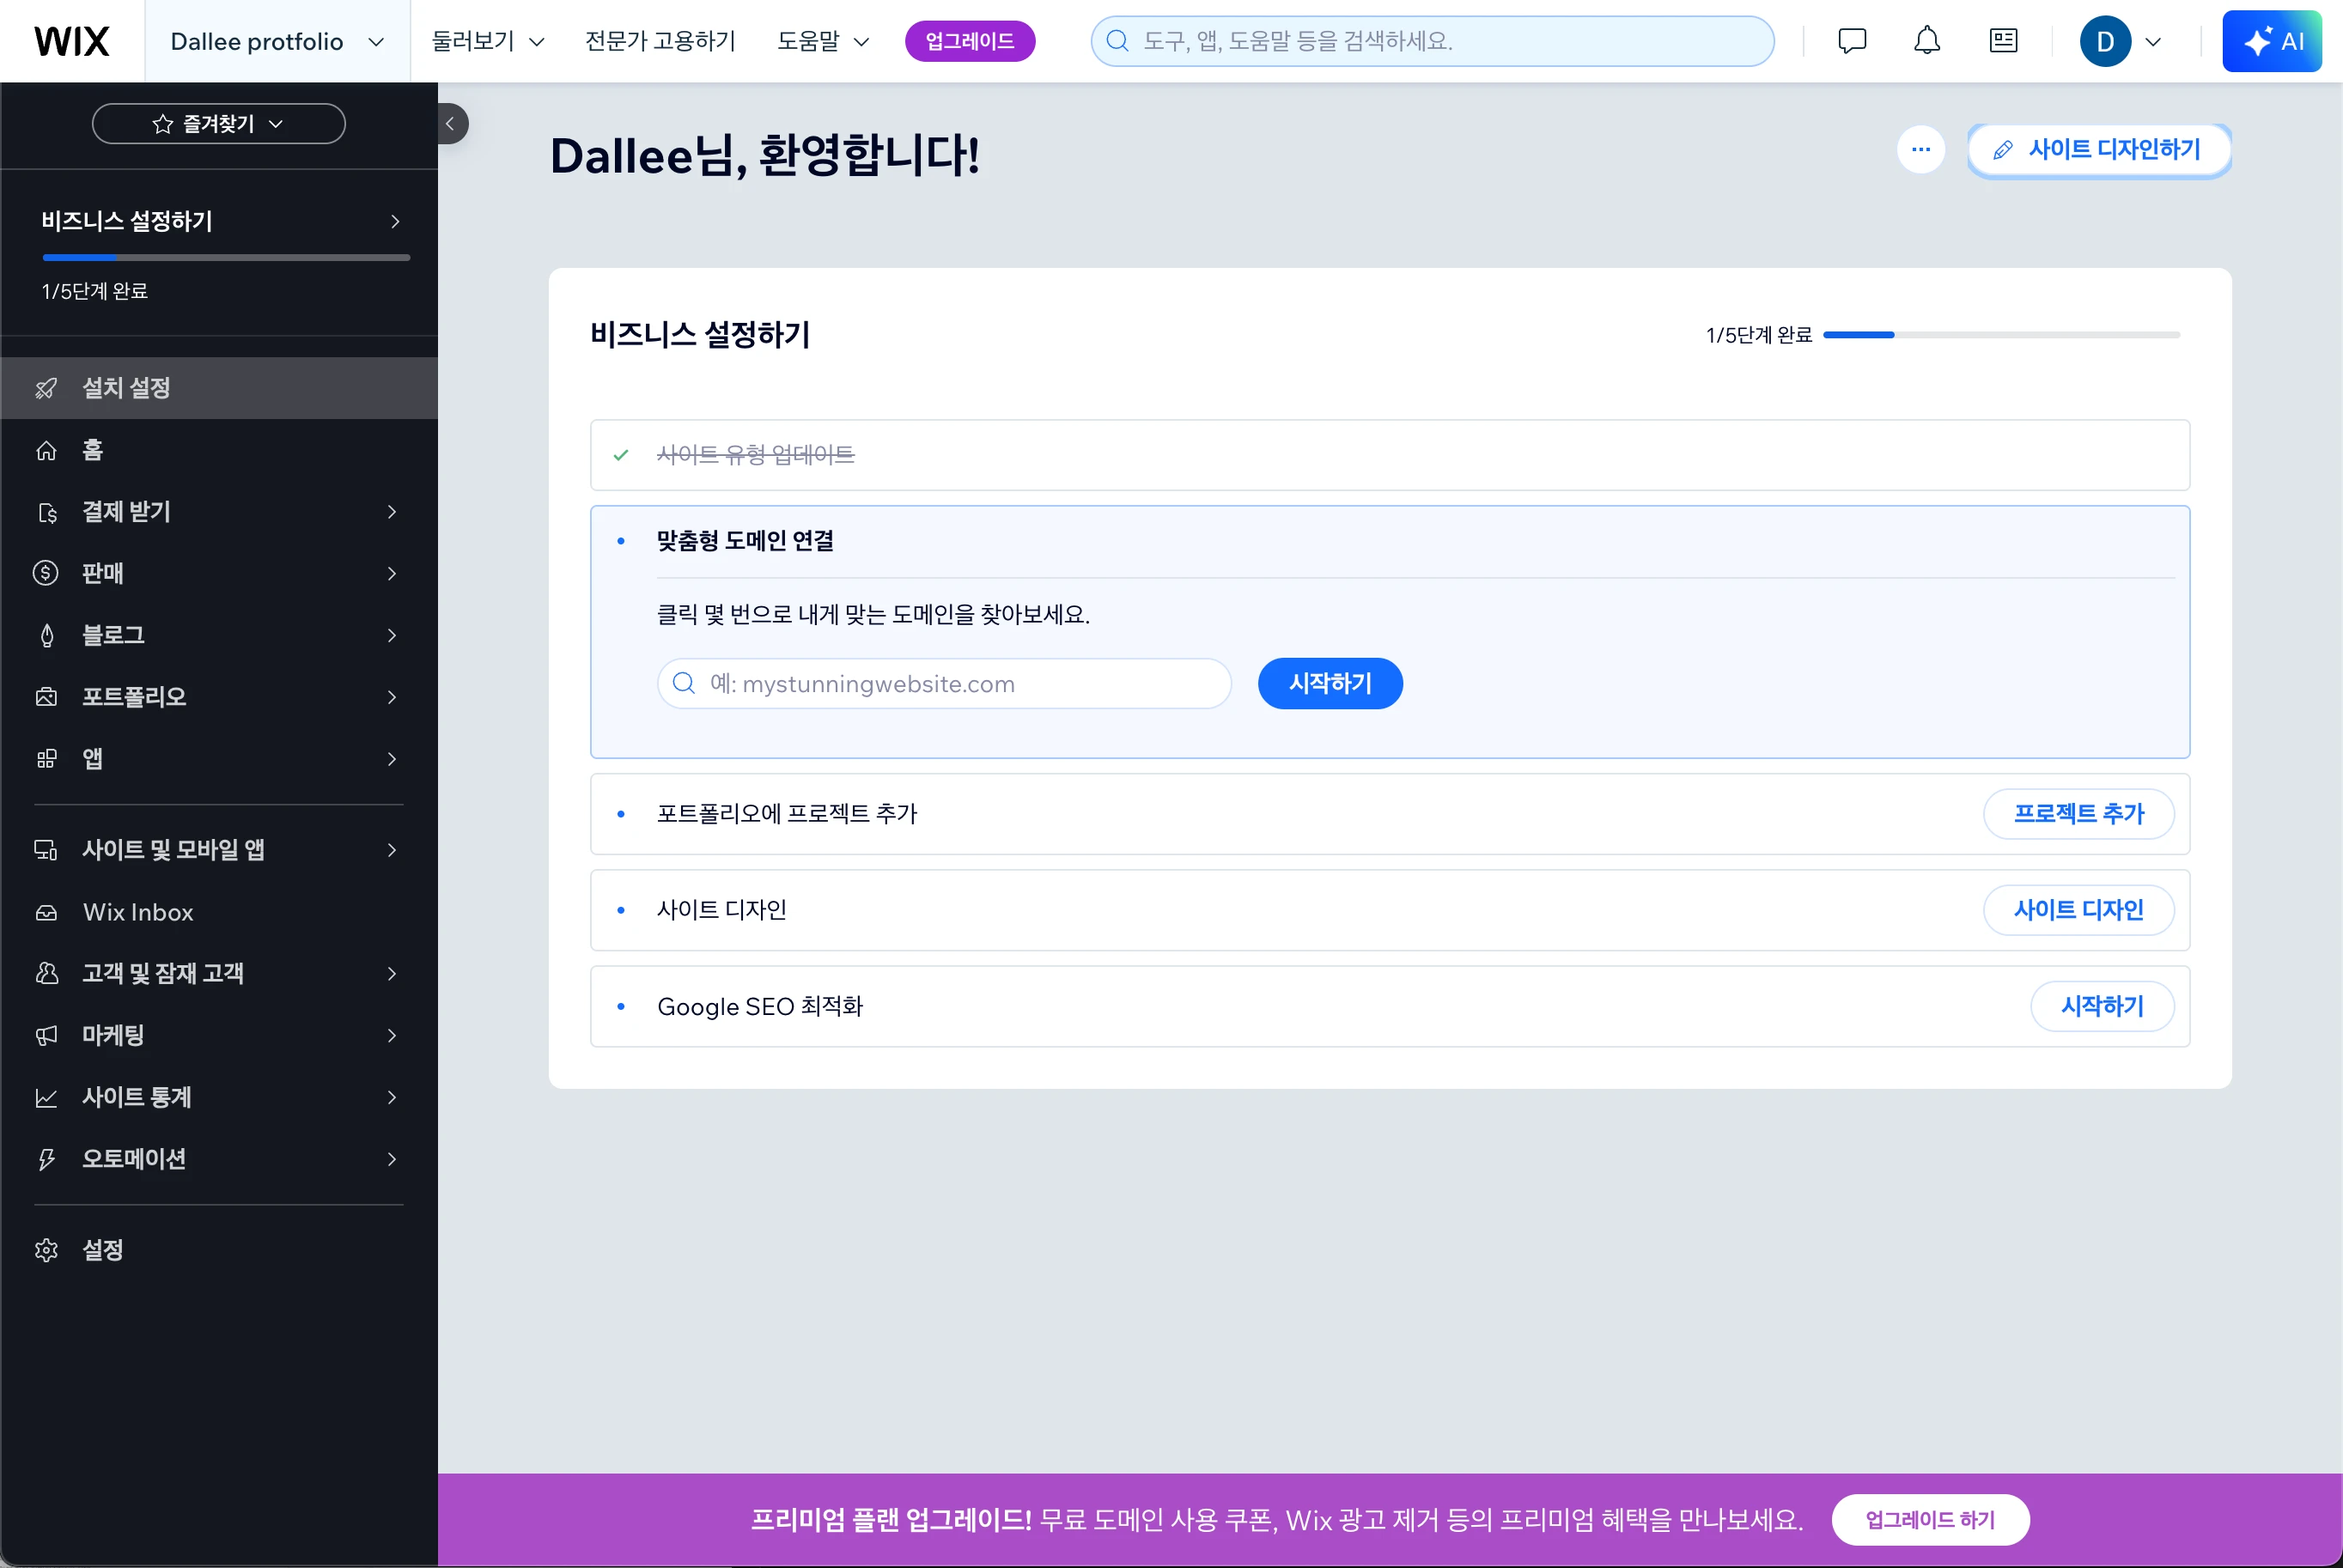2343x1568 pixels.
Task: Click 전문가 고용하기 in top menu
Action: [660, 41]
